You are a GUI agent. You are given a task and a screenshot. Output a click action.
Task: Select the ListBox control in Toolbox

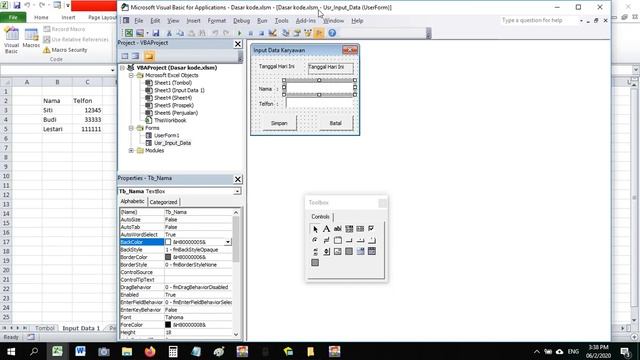(x=360, y=229)
